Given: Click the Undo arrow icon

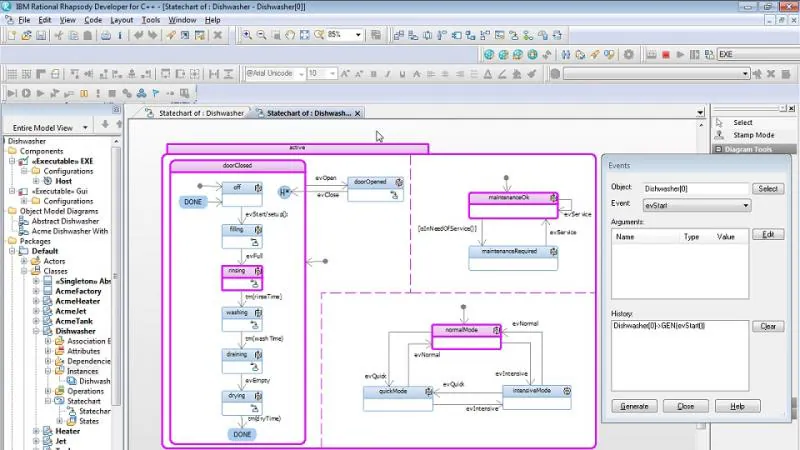Looking at the screenshot, I should 138,35.
